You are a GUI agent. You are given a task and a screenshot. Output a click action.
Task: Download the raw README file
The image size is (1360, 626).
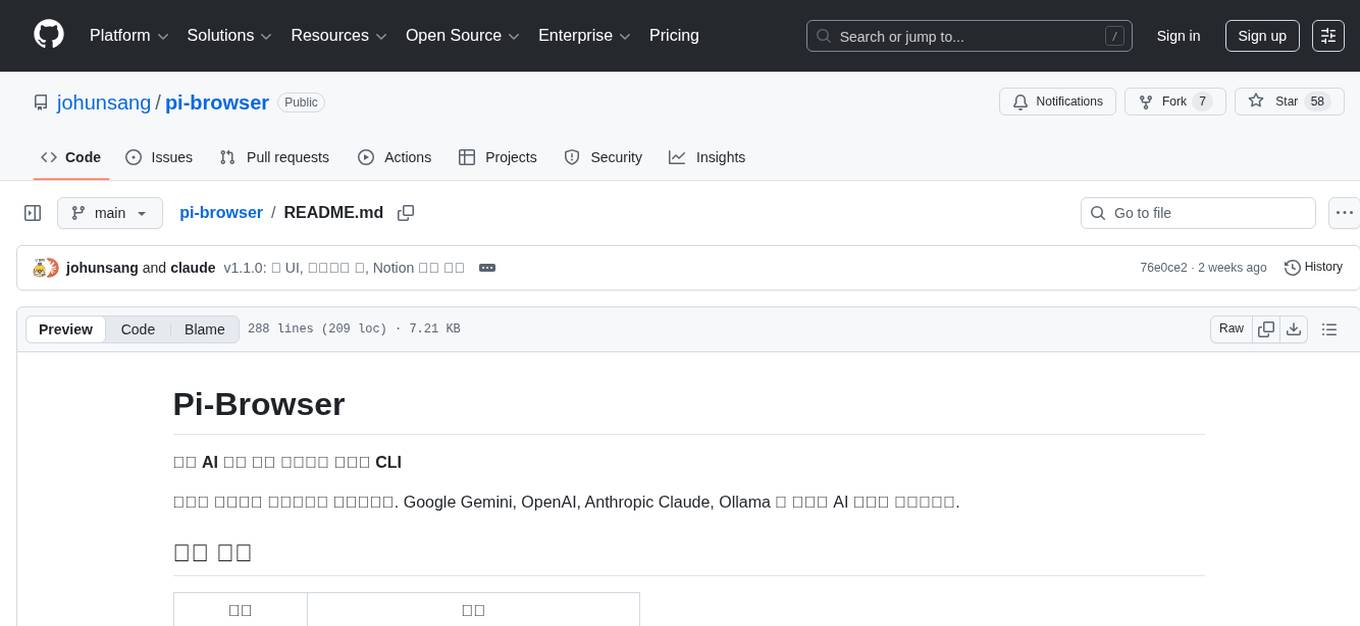click(x=1294, y=328)
